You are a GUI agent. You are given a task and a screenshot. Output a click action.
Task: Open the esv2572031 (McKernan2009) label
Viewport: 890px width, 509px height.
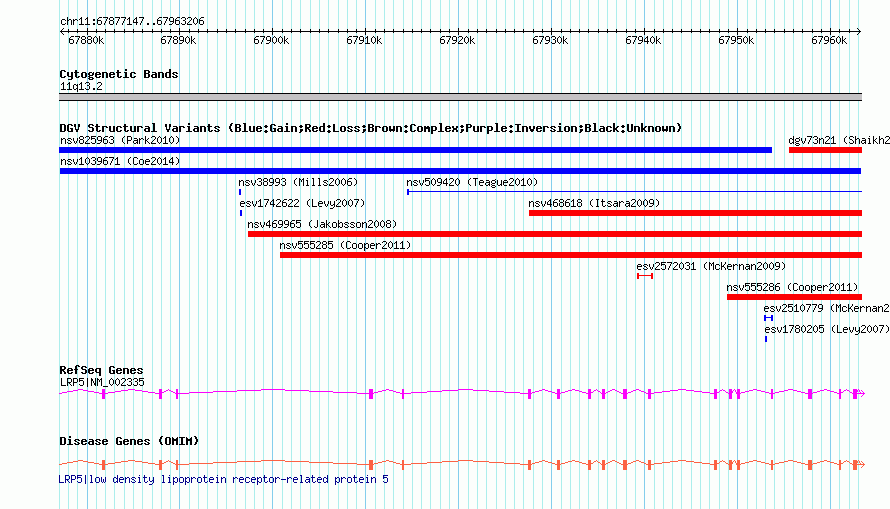[x=711, y=266]
